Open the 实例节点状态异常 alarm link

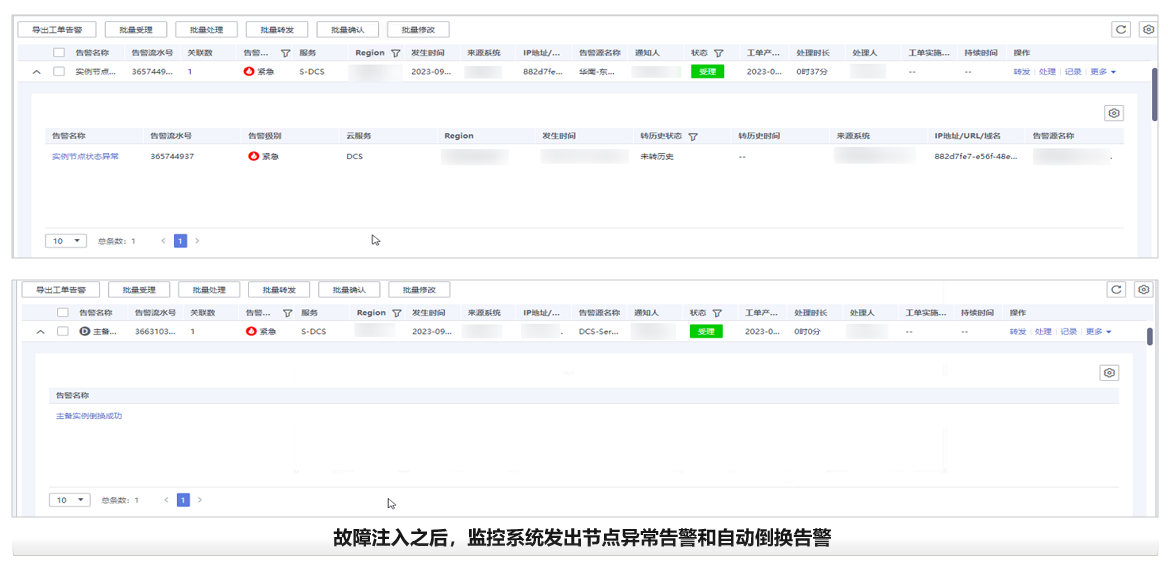[x=85, y=157]
